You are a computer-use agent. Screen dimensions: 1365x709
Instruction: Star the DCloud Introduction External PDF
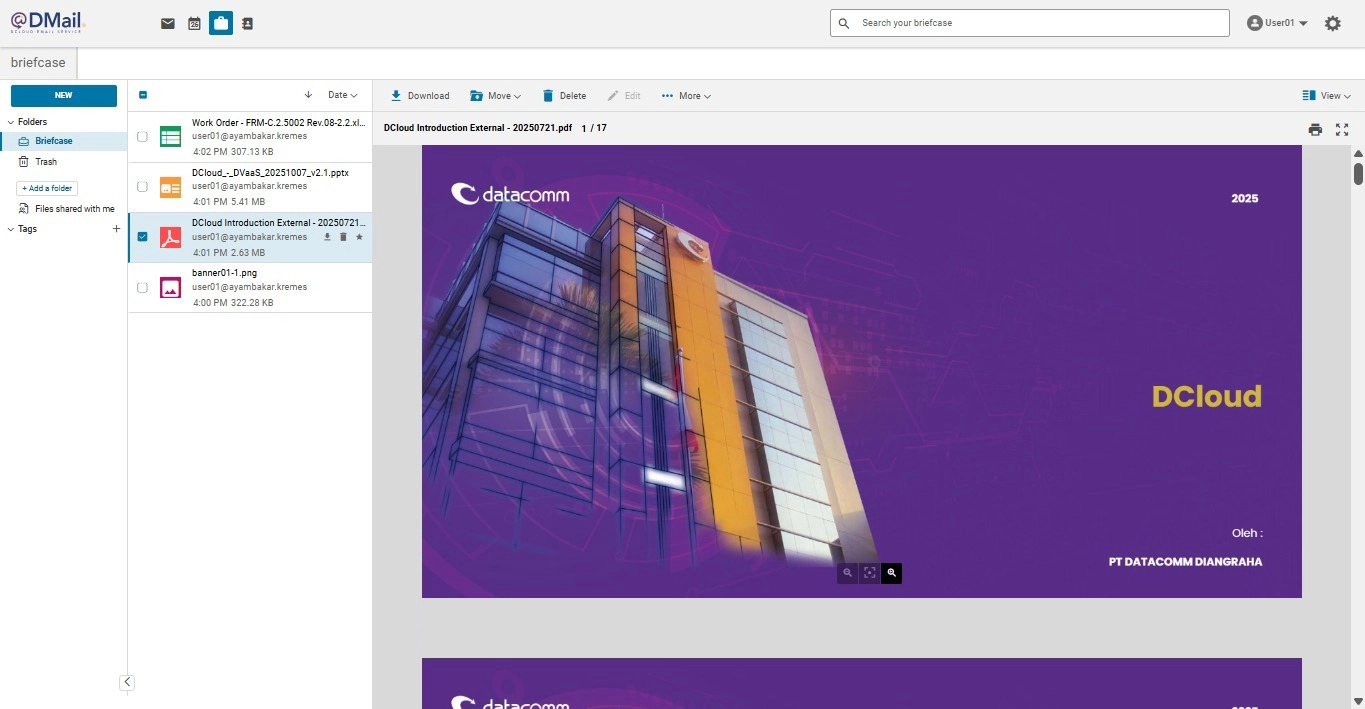pos(360,237)
